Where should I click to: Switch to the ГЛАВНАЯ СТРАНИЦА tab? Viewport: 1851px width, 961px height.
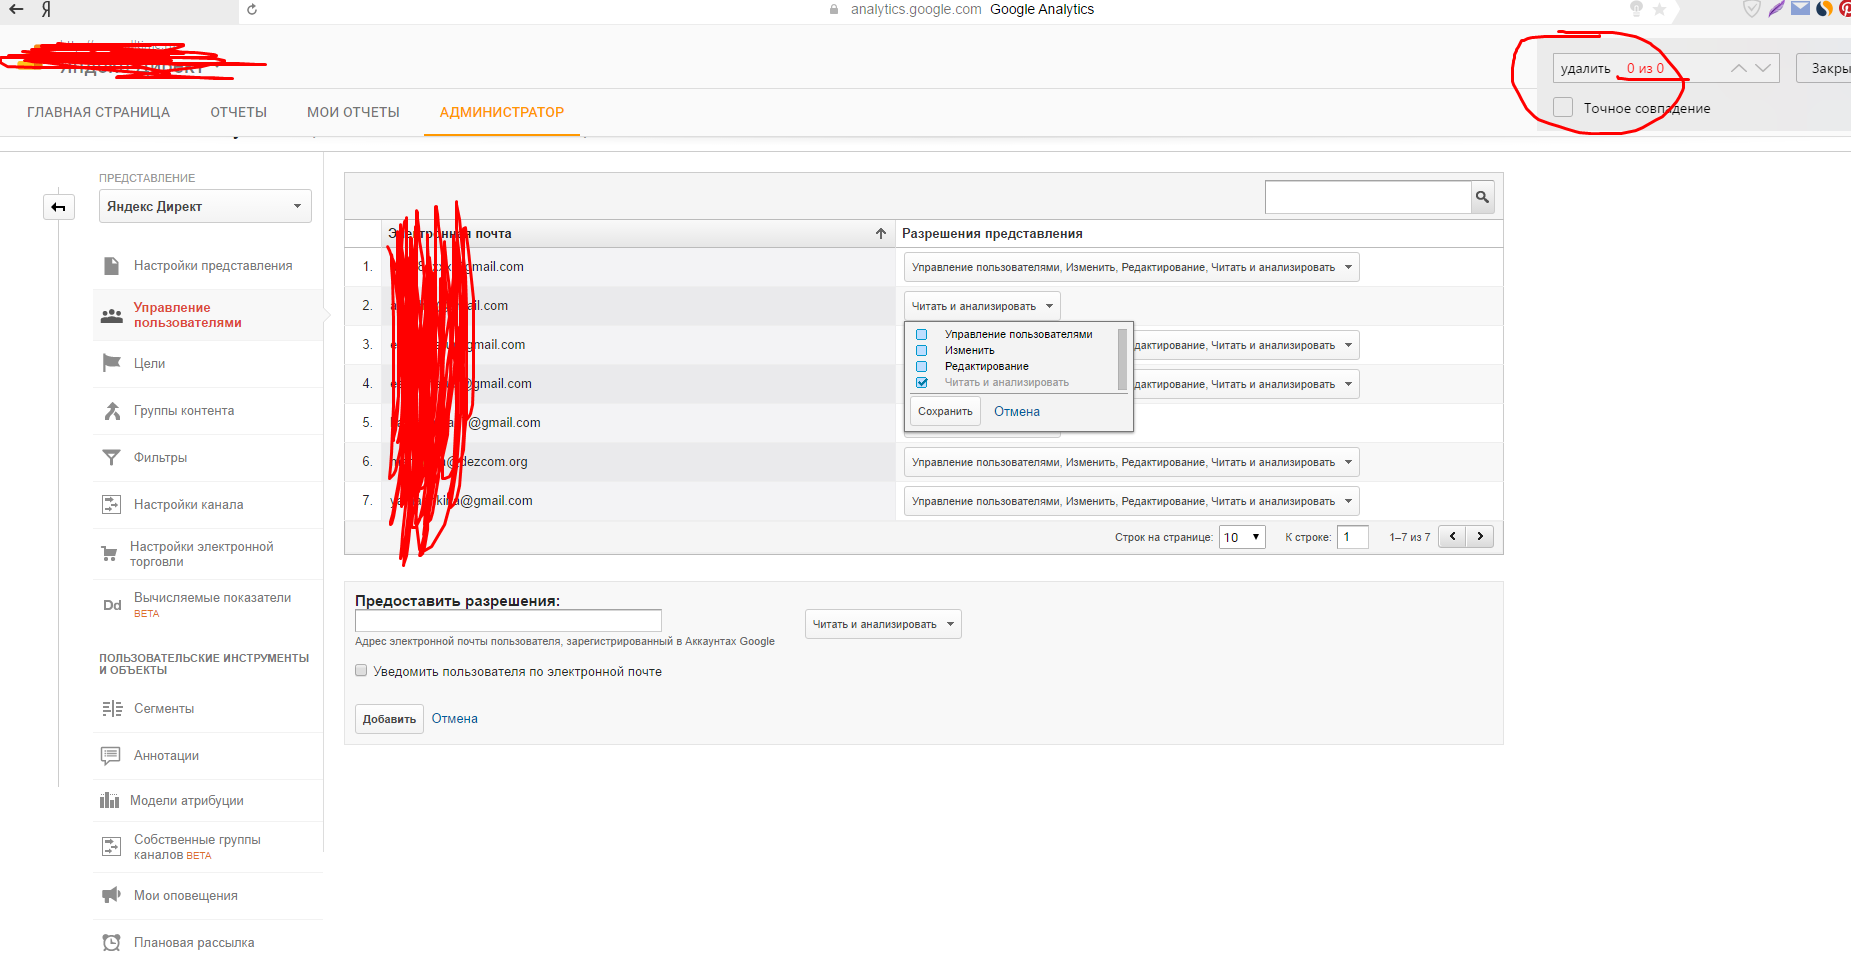tap(98, 112)
